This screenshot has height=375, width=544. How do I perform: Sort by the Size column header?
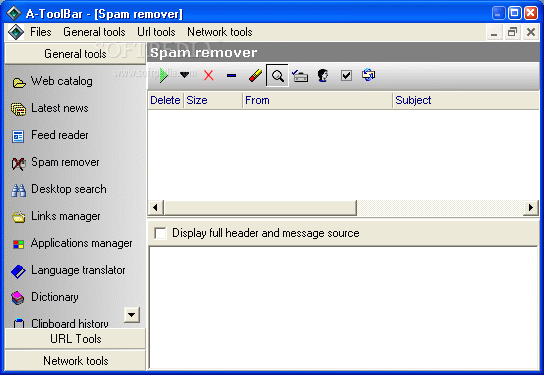(213, 100)
